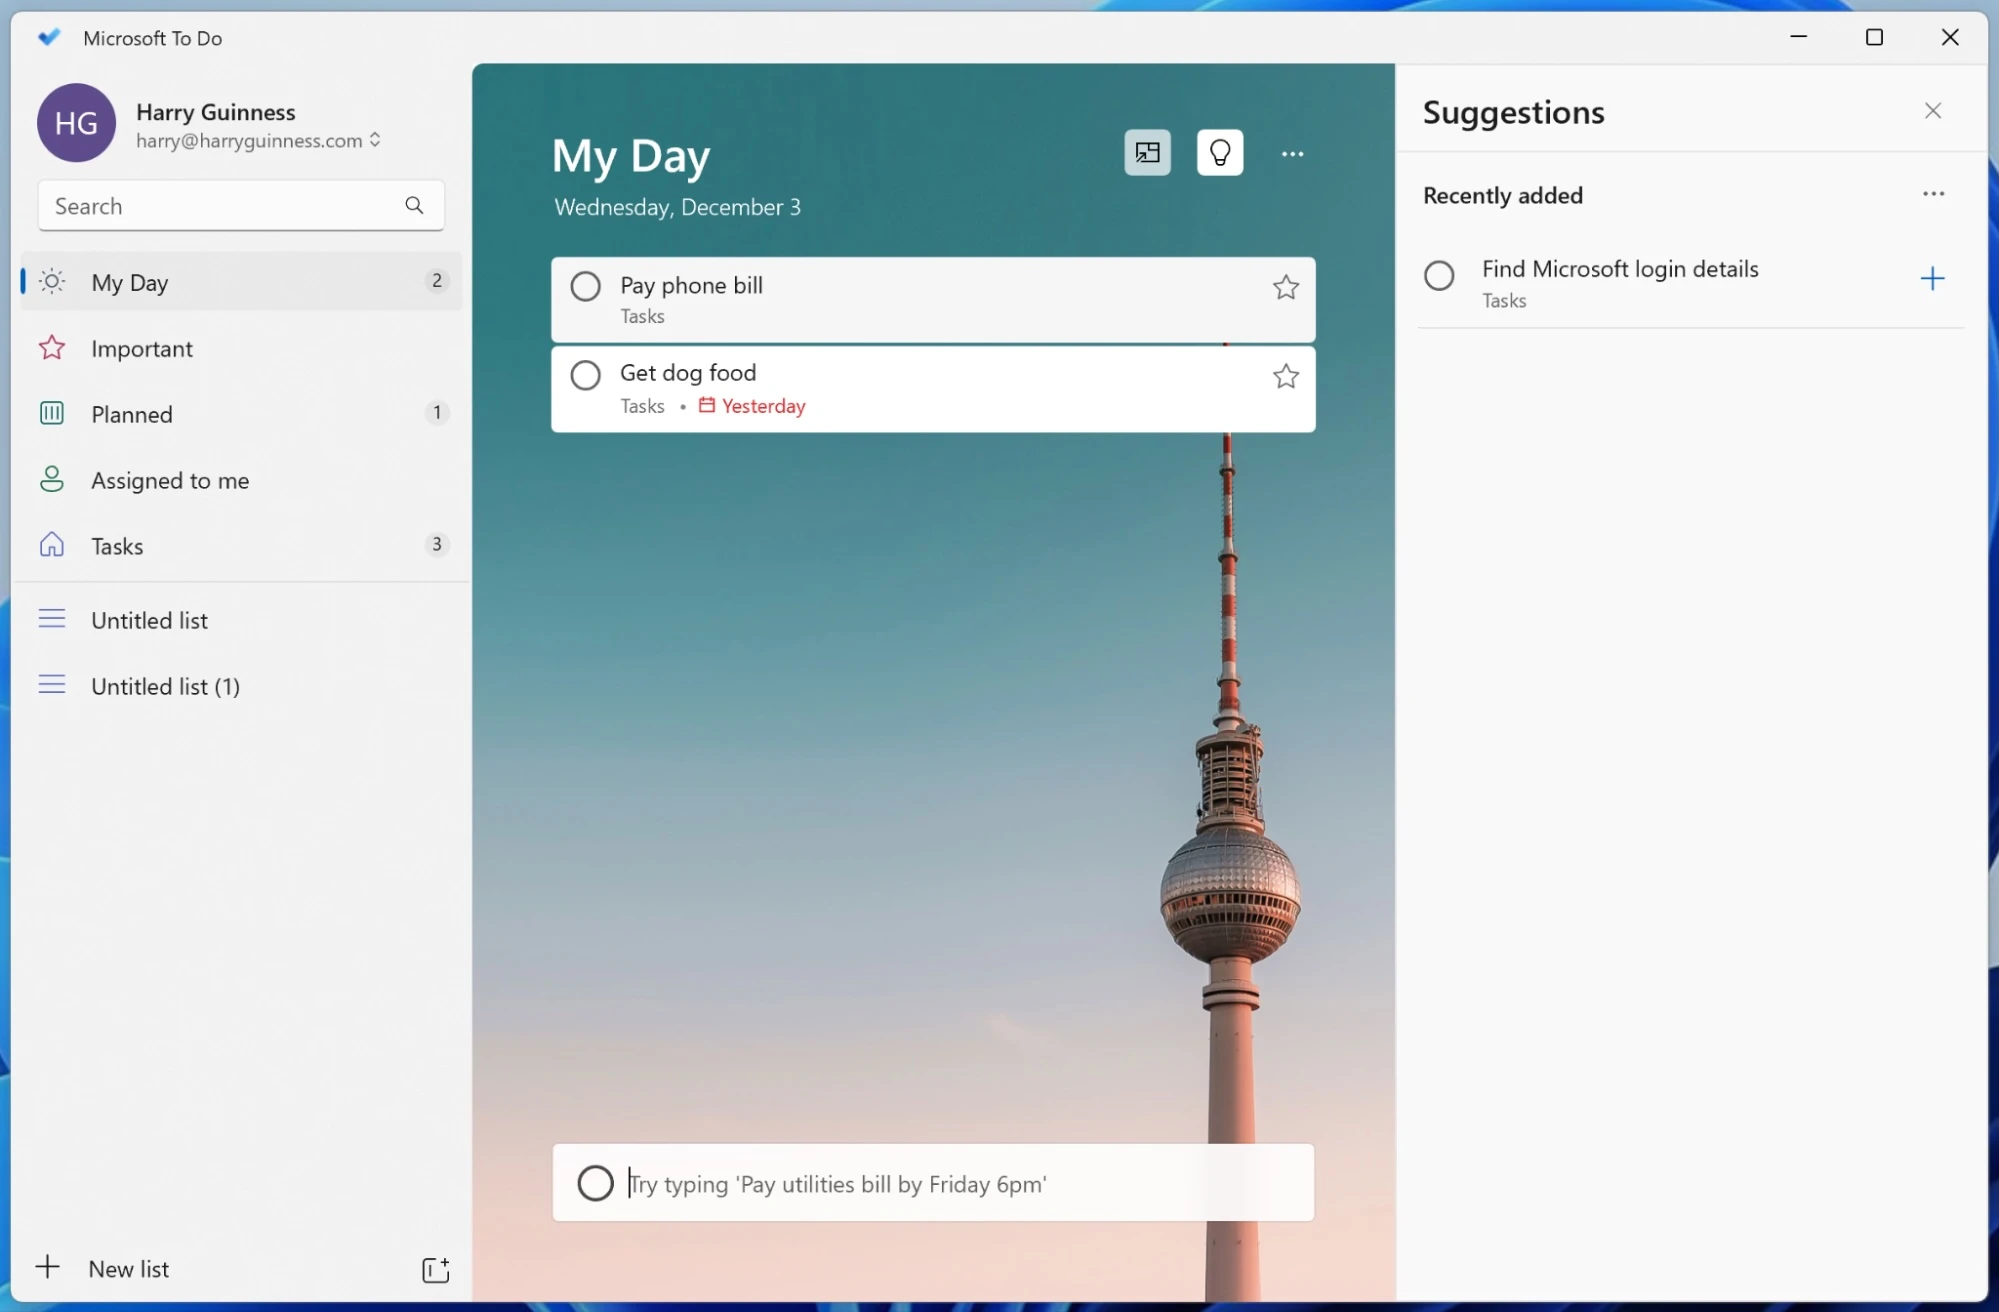This screenshot has width=1999, height=1312.
Task: Close the Suggestions panel
Action: click(x=1932, y=110)
